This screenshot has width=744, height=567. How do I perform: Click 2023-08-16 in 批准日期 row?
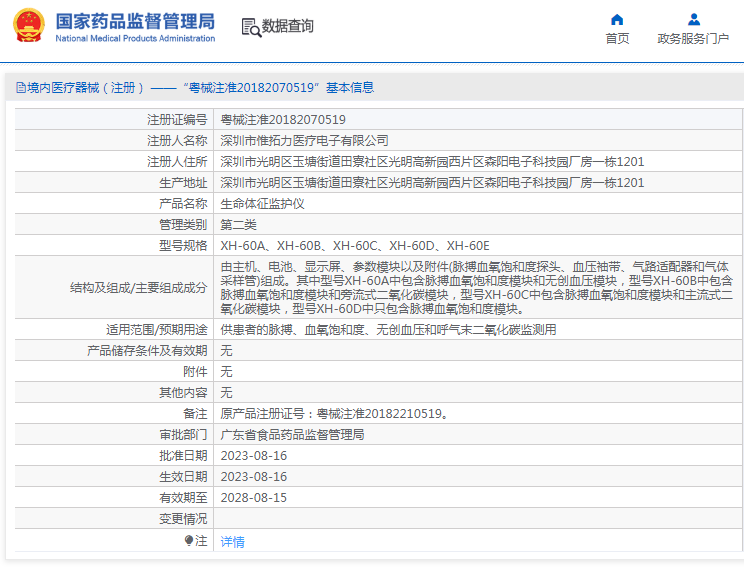253,455
